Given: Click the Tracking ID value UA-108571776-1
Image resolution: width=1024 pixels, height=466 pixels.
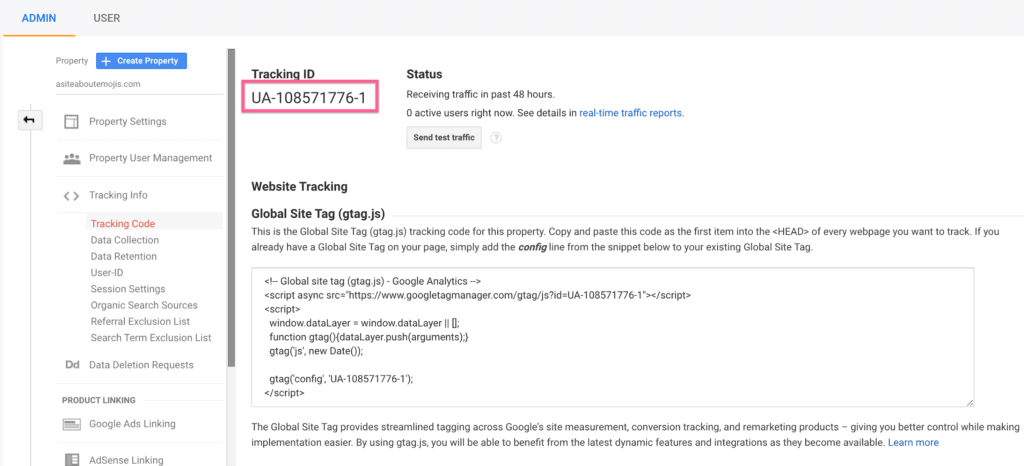Looking at the screenshot, I should click(309, 99).
